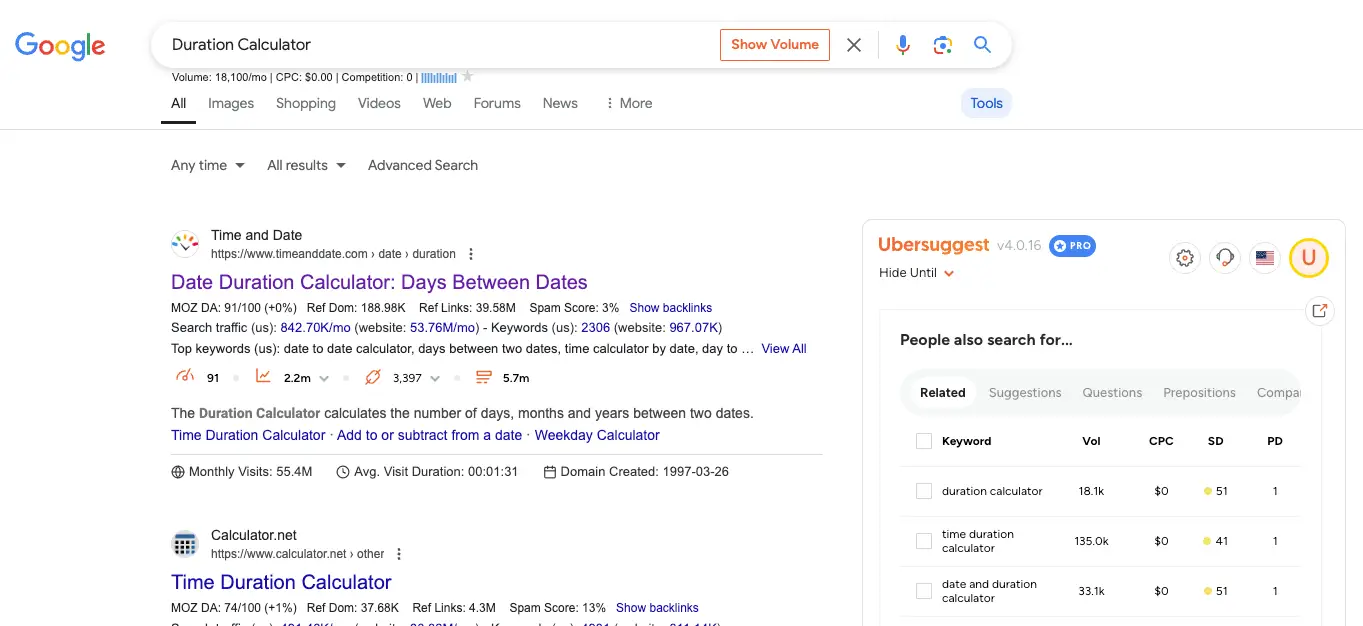
Task: Click the domain authority gauge icon showing 91
Action: point(185,377)
